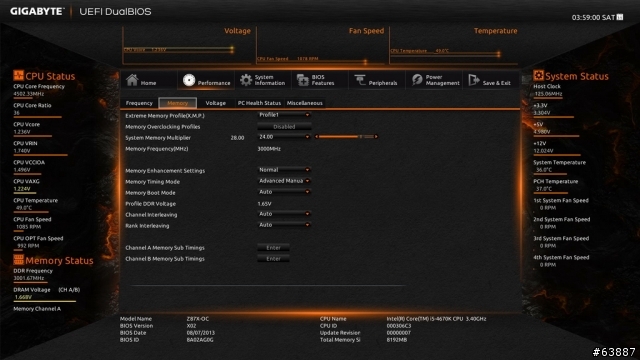The image size is (640, 360).
Task: Click the Total Memory 8192MB value
Action: point(396,340)
